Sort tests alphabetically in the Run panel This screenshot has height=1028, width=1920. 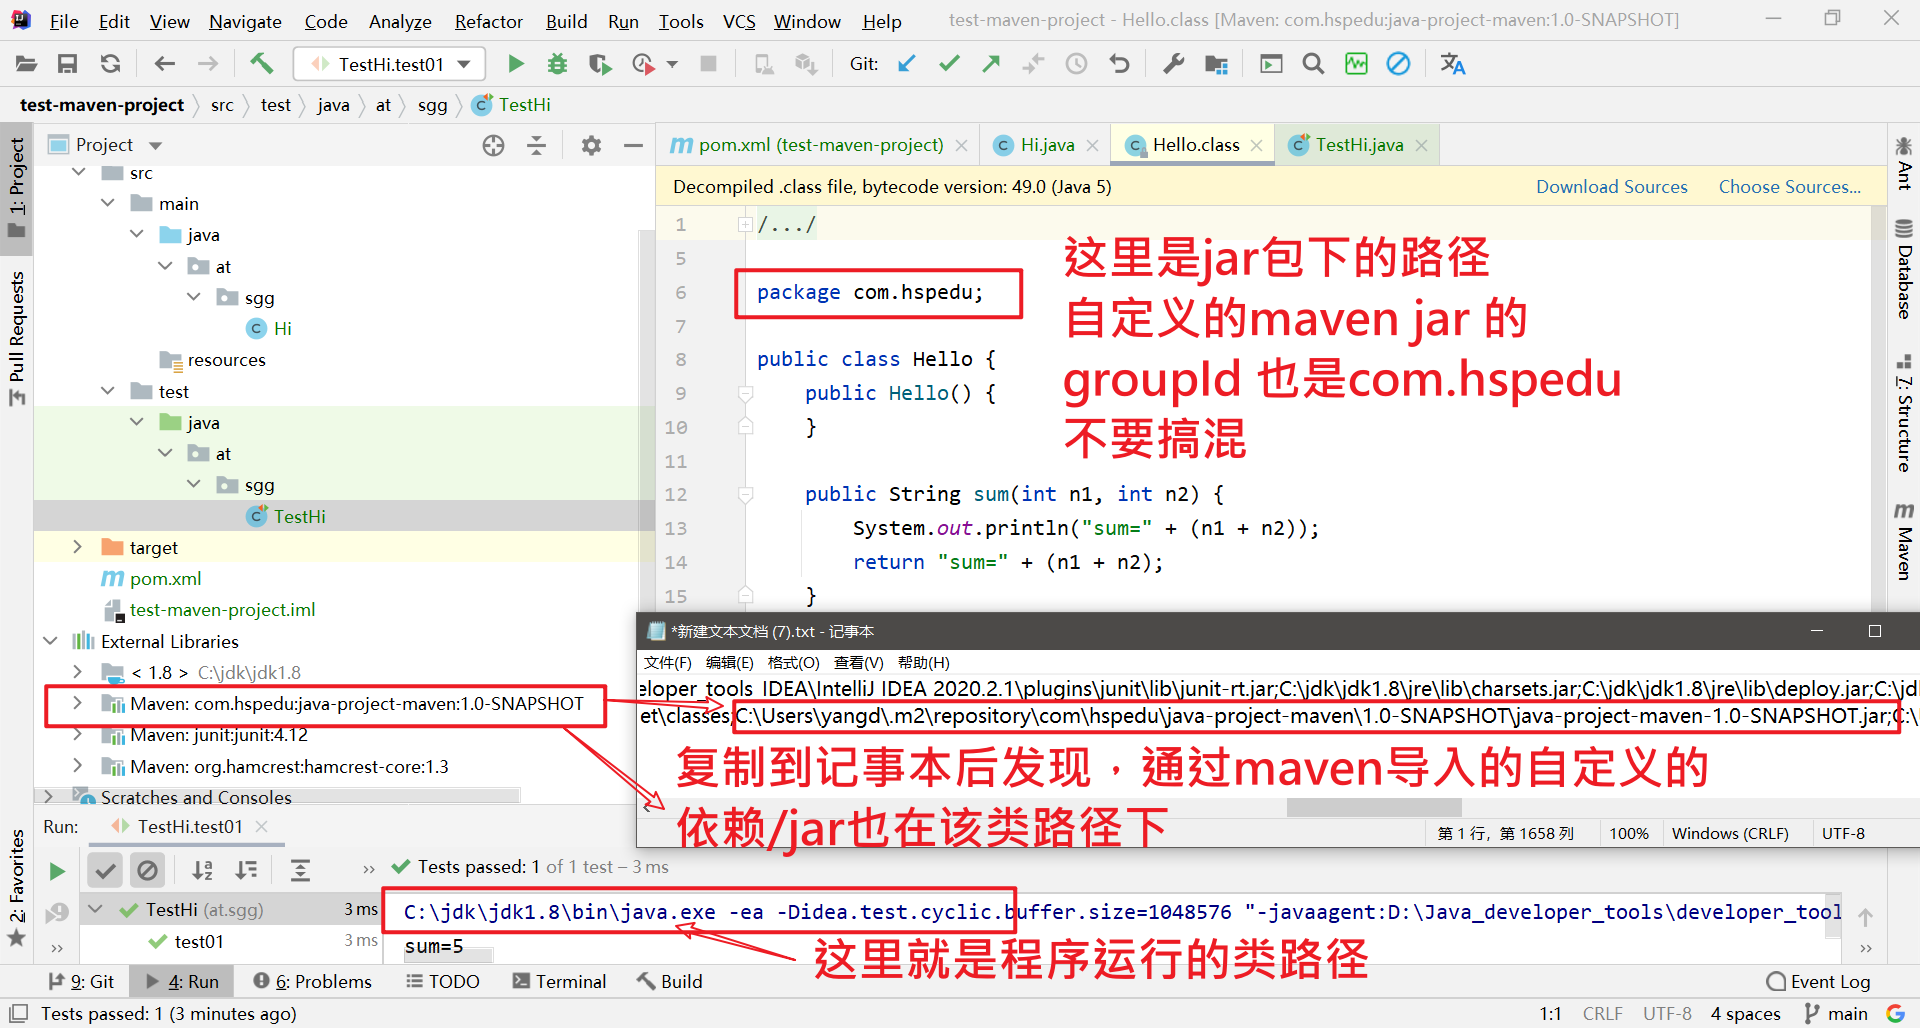click(x=202, y=871)
